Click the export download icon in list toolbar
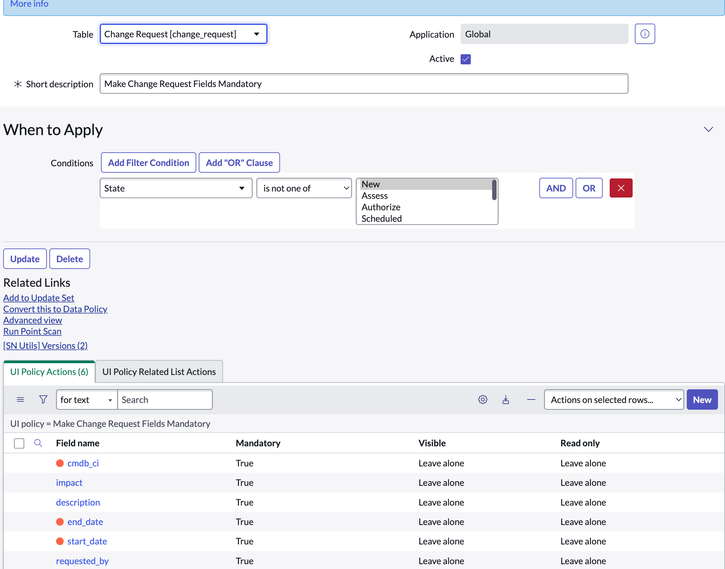The width and height of the screenshot is (725, 569). click(505, 399)
